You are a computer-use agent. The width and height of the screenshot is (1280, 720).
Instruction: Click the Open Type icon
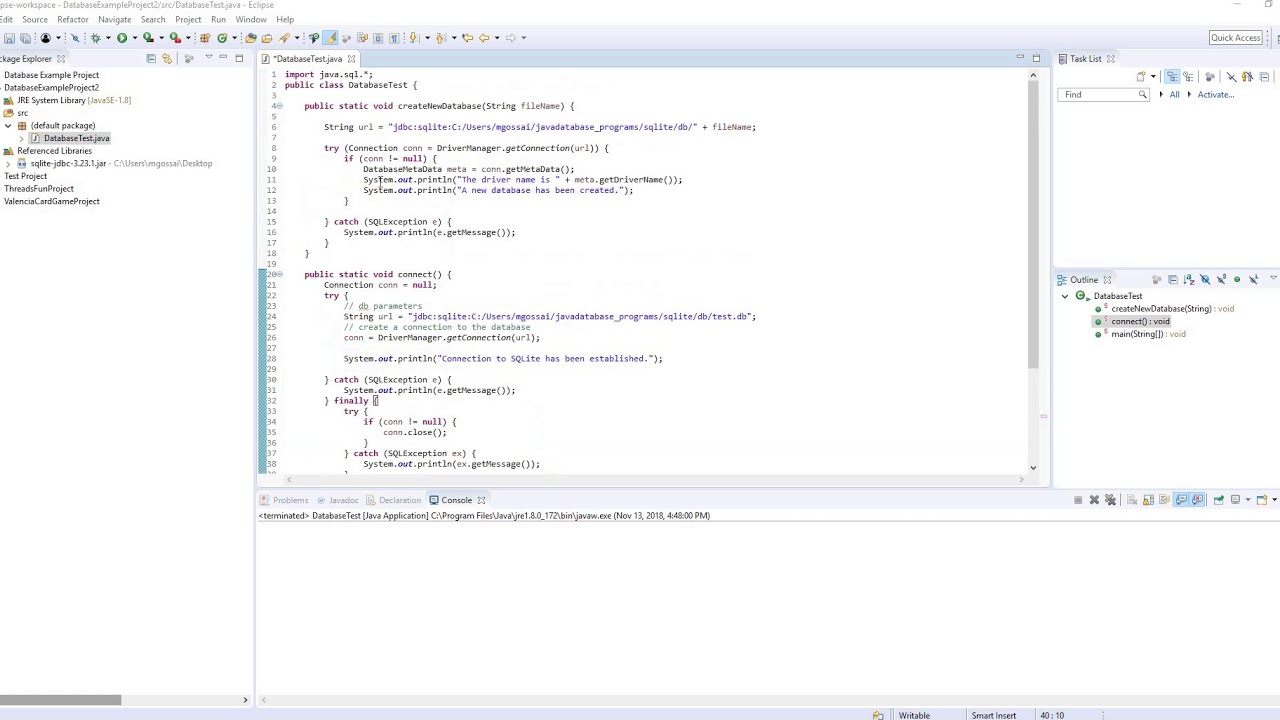250,38
